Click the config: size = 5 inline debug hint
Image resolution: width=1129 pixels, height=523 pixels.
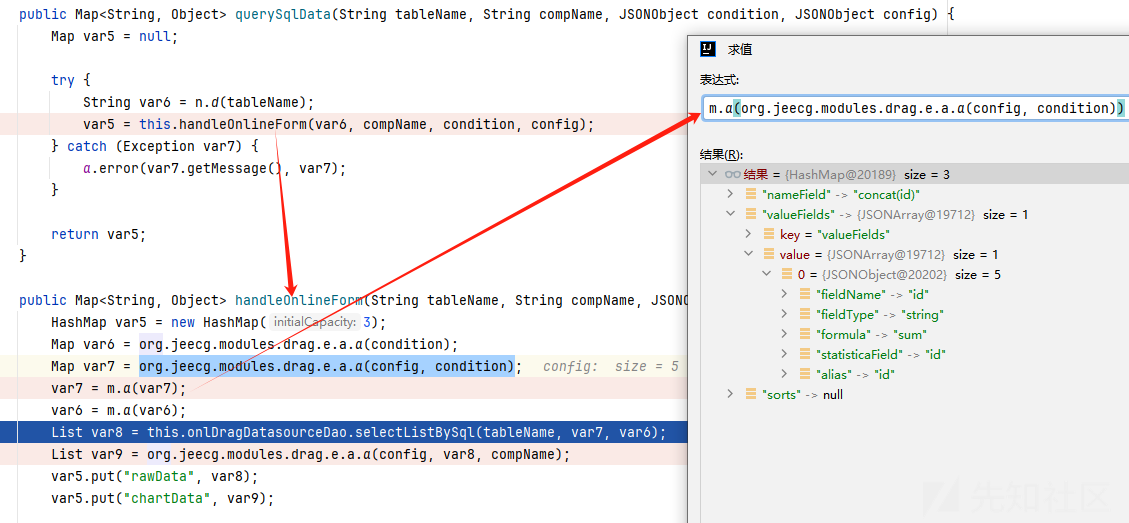(x=611, y=367)
